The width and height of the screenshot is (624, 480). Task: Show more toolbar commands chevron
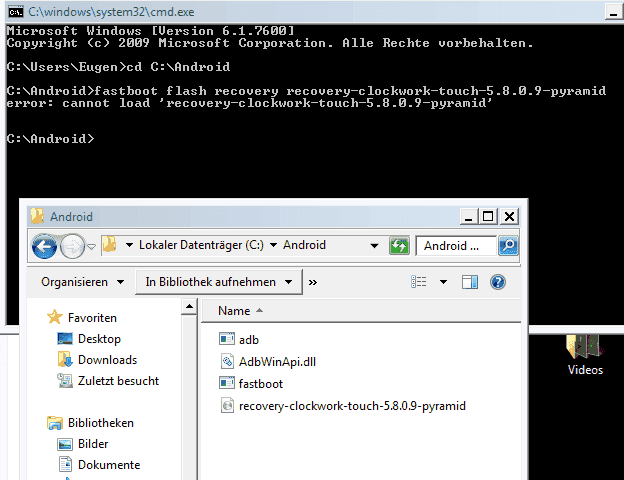point(313,283)
